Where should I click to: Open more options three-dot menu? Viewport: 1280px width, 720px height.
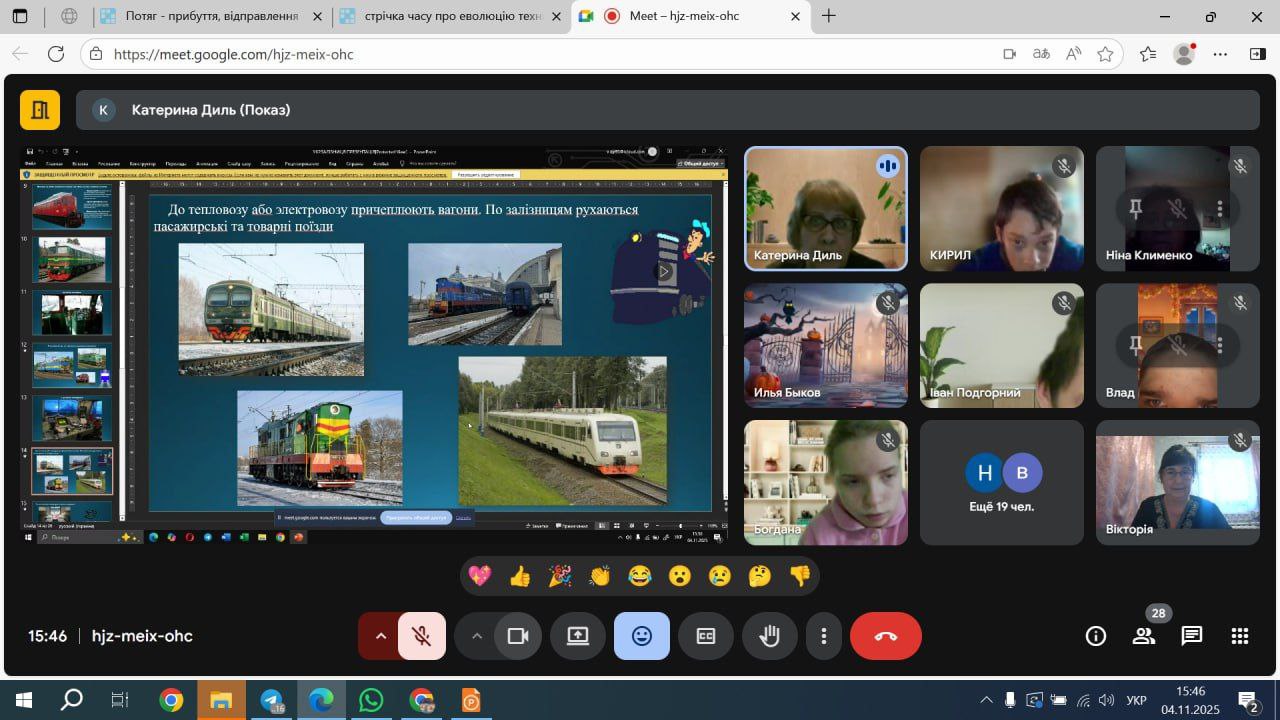(823, 636)
